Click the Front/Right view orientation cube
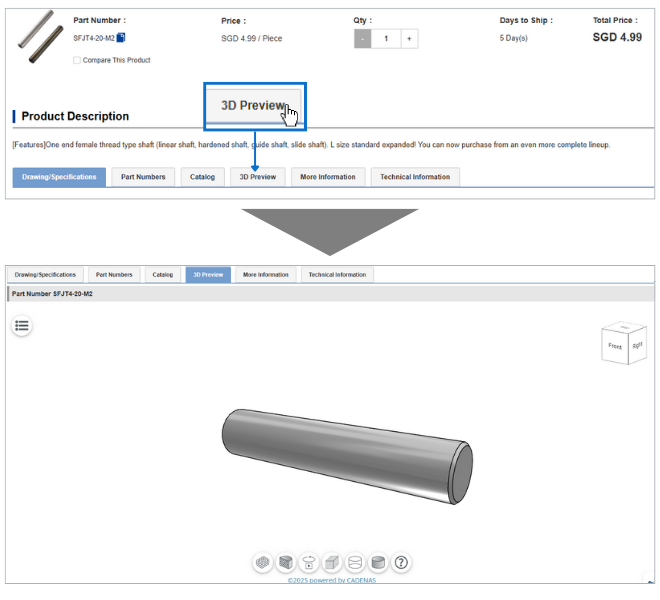 (x=623, y=344)
